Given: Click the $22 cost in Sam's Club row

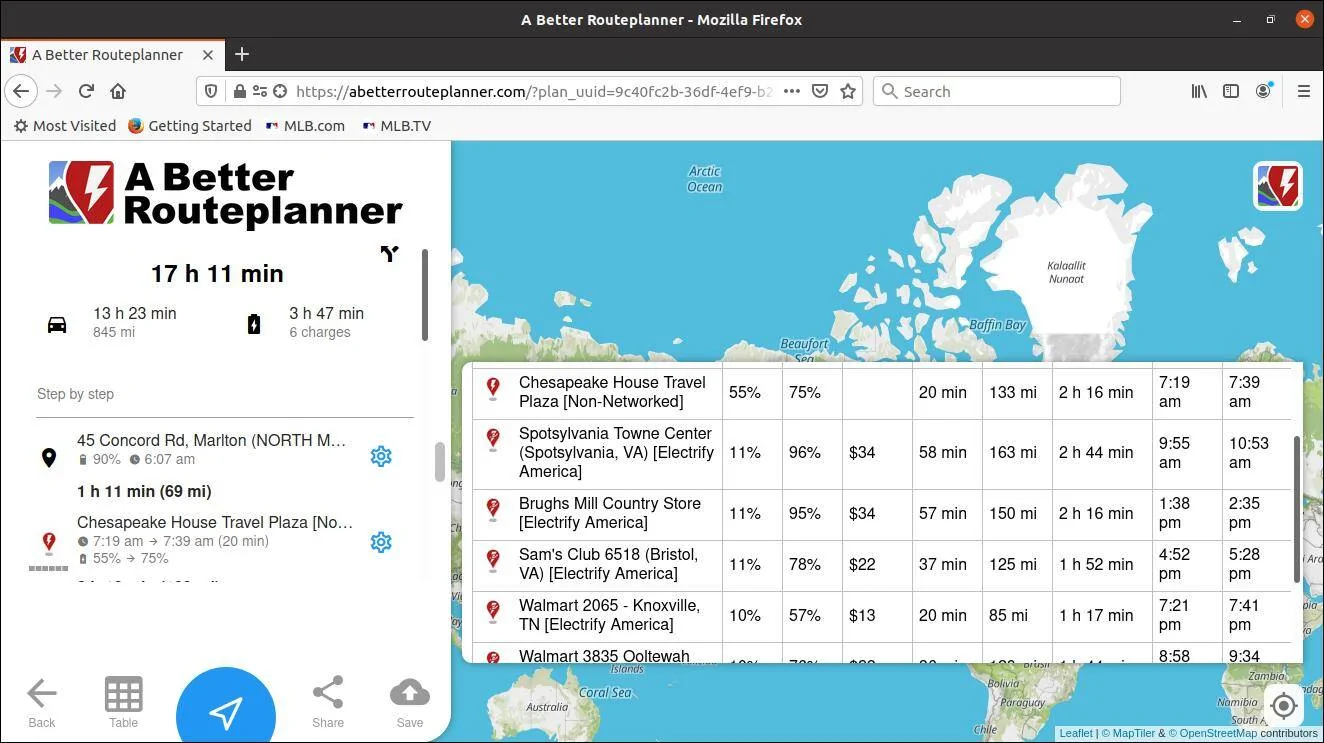Looking at the screenshot, I should pos(862,564).
